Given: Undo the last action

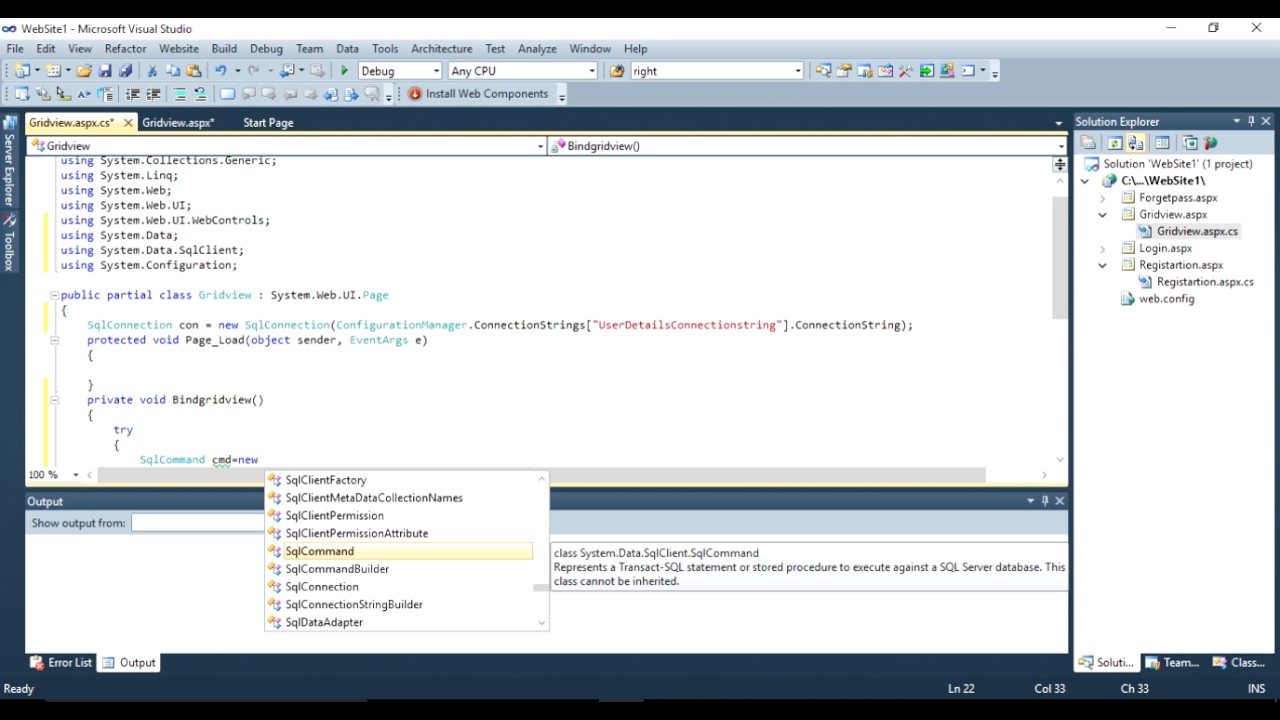Looking at the screenshot, I should [x=220, y=71].
